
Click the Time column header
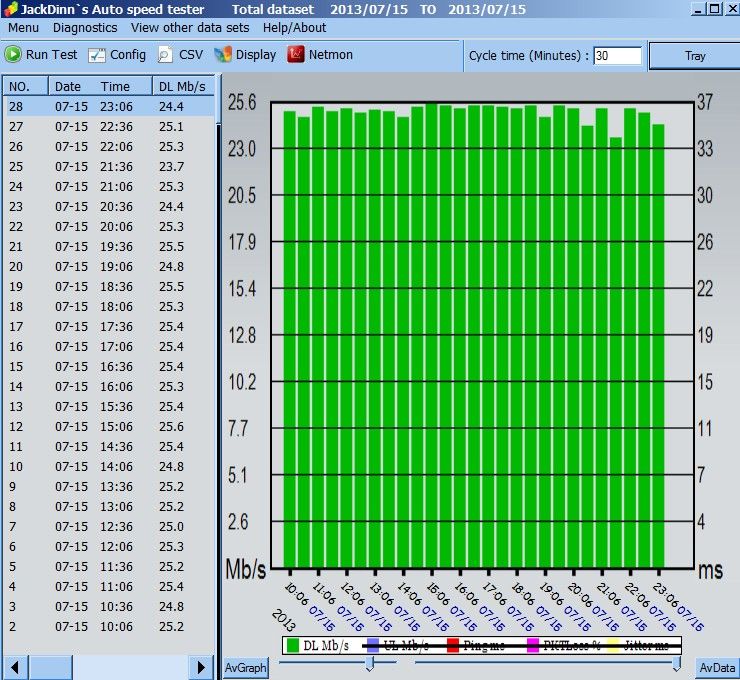coord(115,86)
